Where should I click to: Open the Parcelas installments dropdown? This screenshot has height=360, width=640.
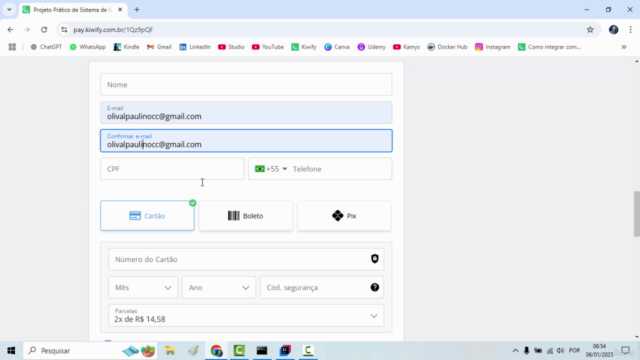pos(246,316)
